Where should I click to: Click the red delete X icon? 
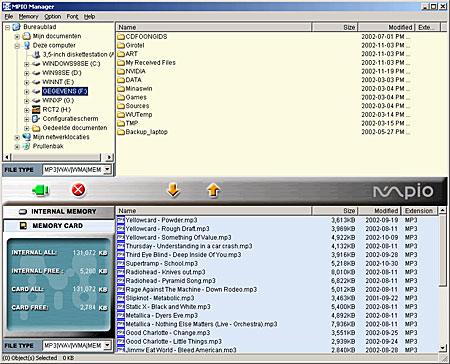78,190
